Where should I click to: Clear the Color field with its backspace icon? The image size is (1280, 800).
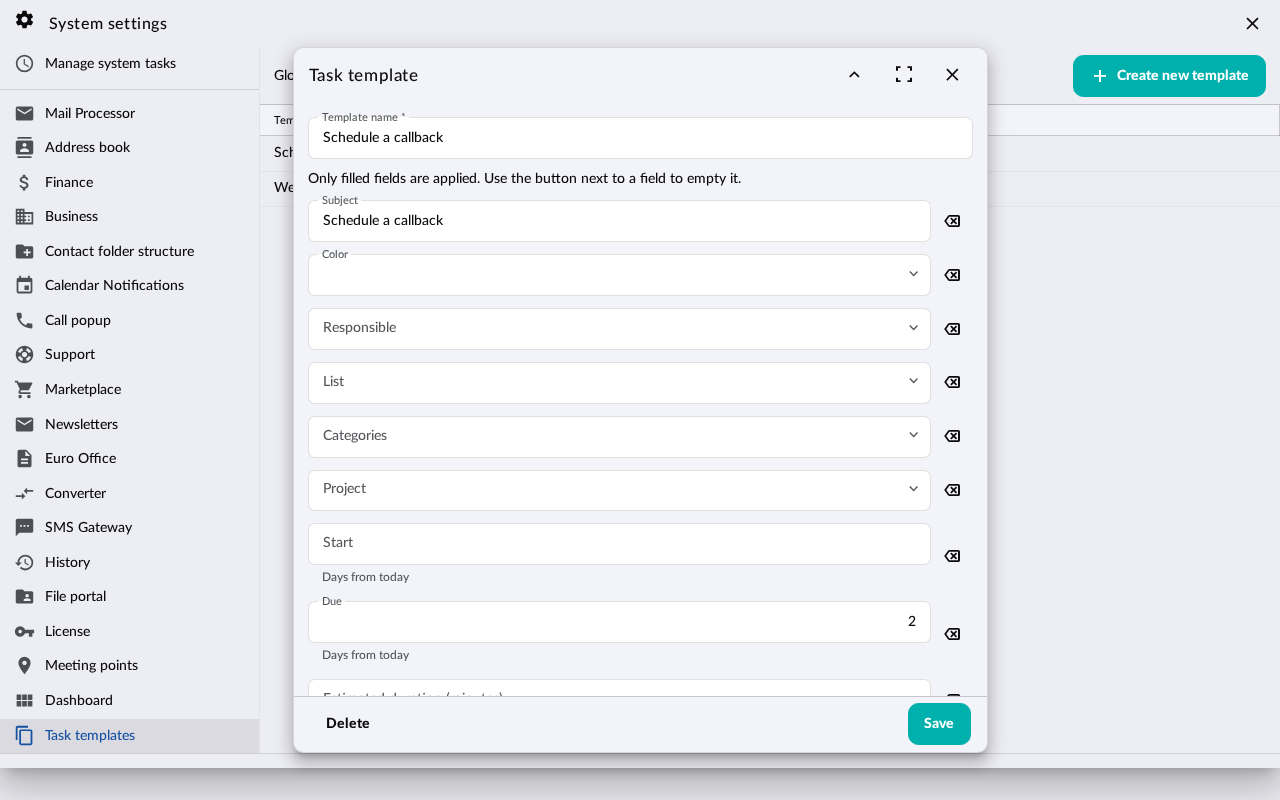point(952,275)
